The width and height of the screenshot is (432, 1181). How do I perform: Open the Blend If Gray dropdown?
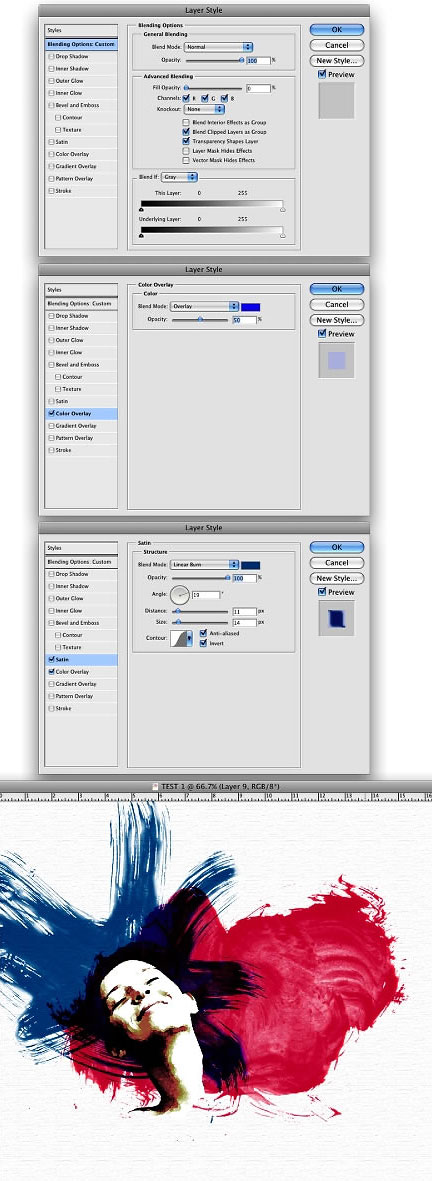click(x=180, y=176)
